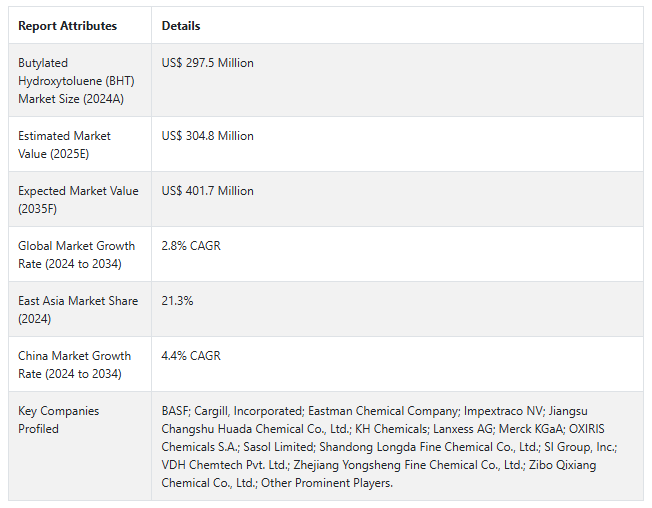The image size is (652, 508).
Task: Select the Estimated Market Value (2025E) cell
Action: pyautogui.click(x=64, y=144)
